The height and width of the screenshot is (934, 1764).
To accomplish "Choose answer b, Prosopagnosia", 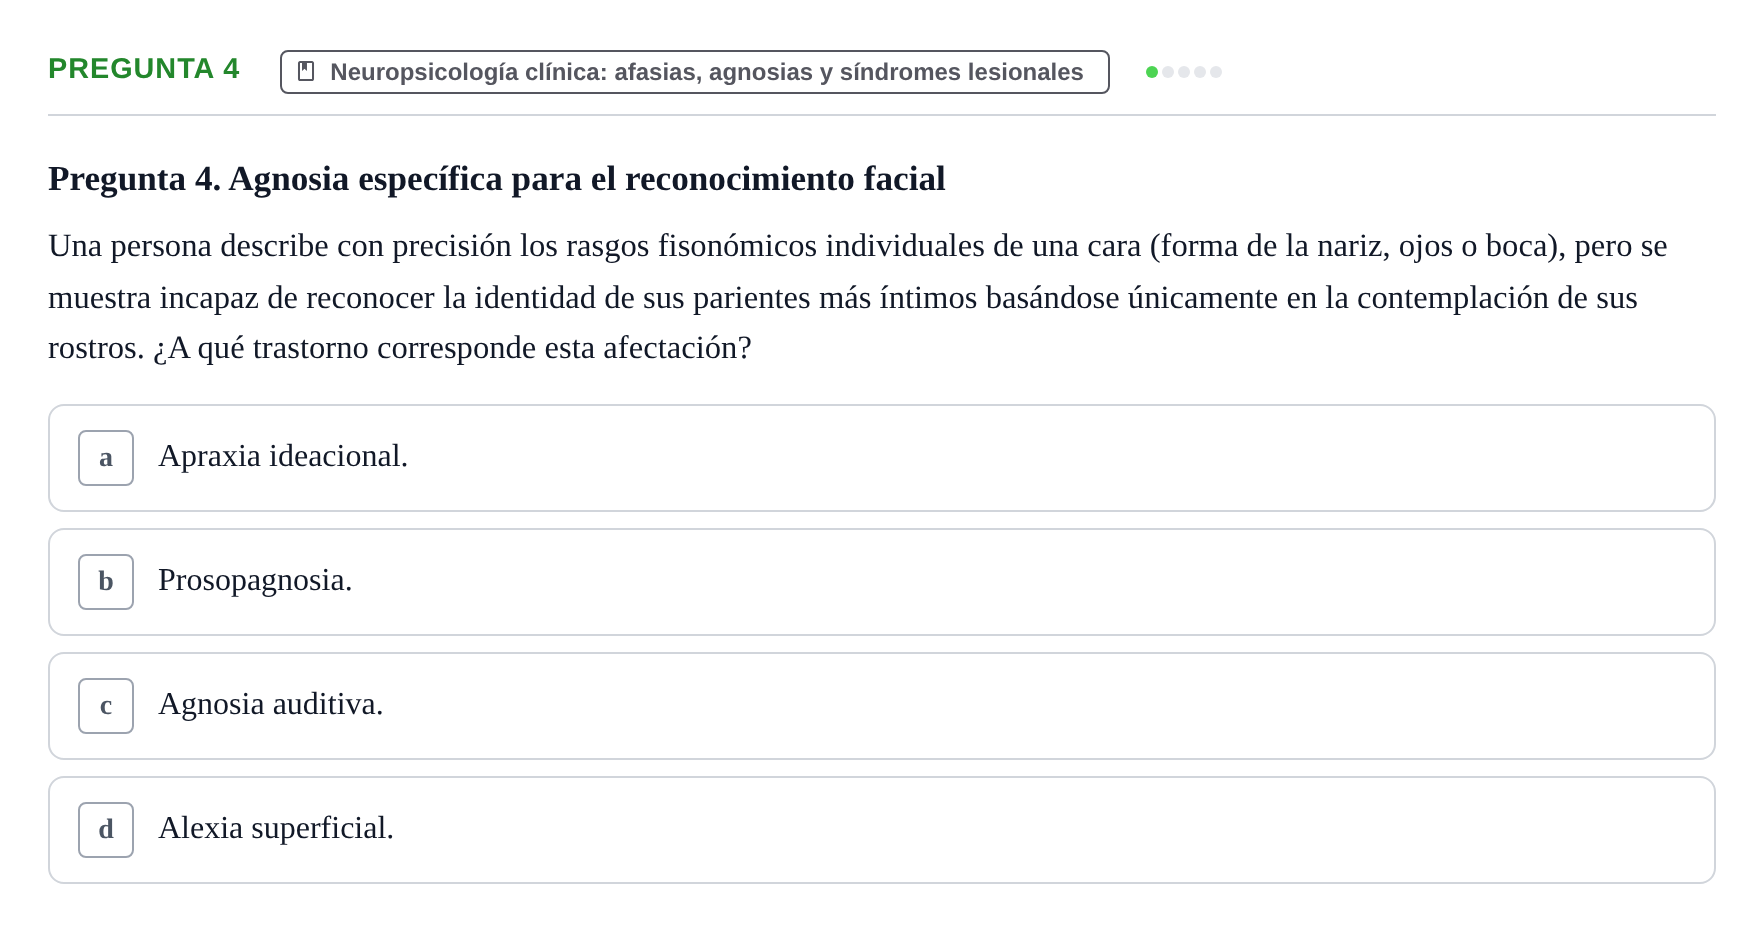I will pyautogui.click(x=881, y=582).
